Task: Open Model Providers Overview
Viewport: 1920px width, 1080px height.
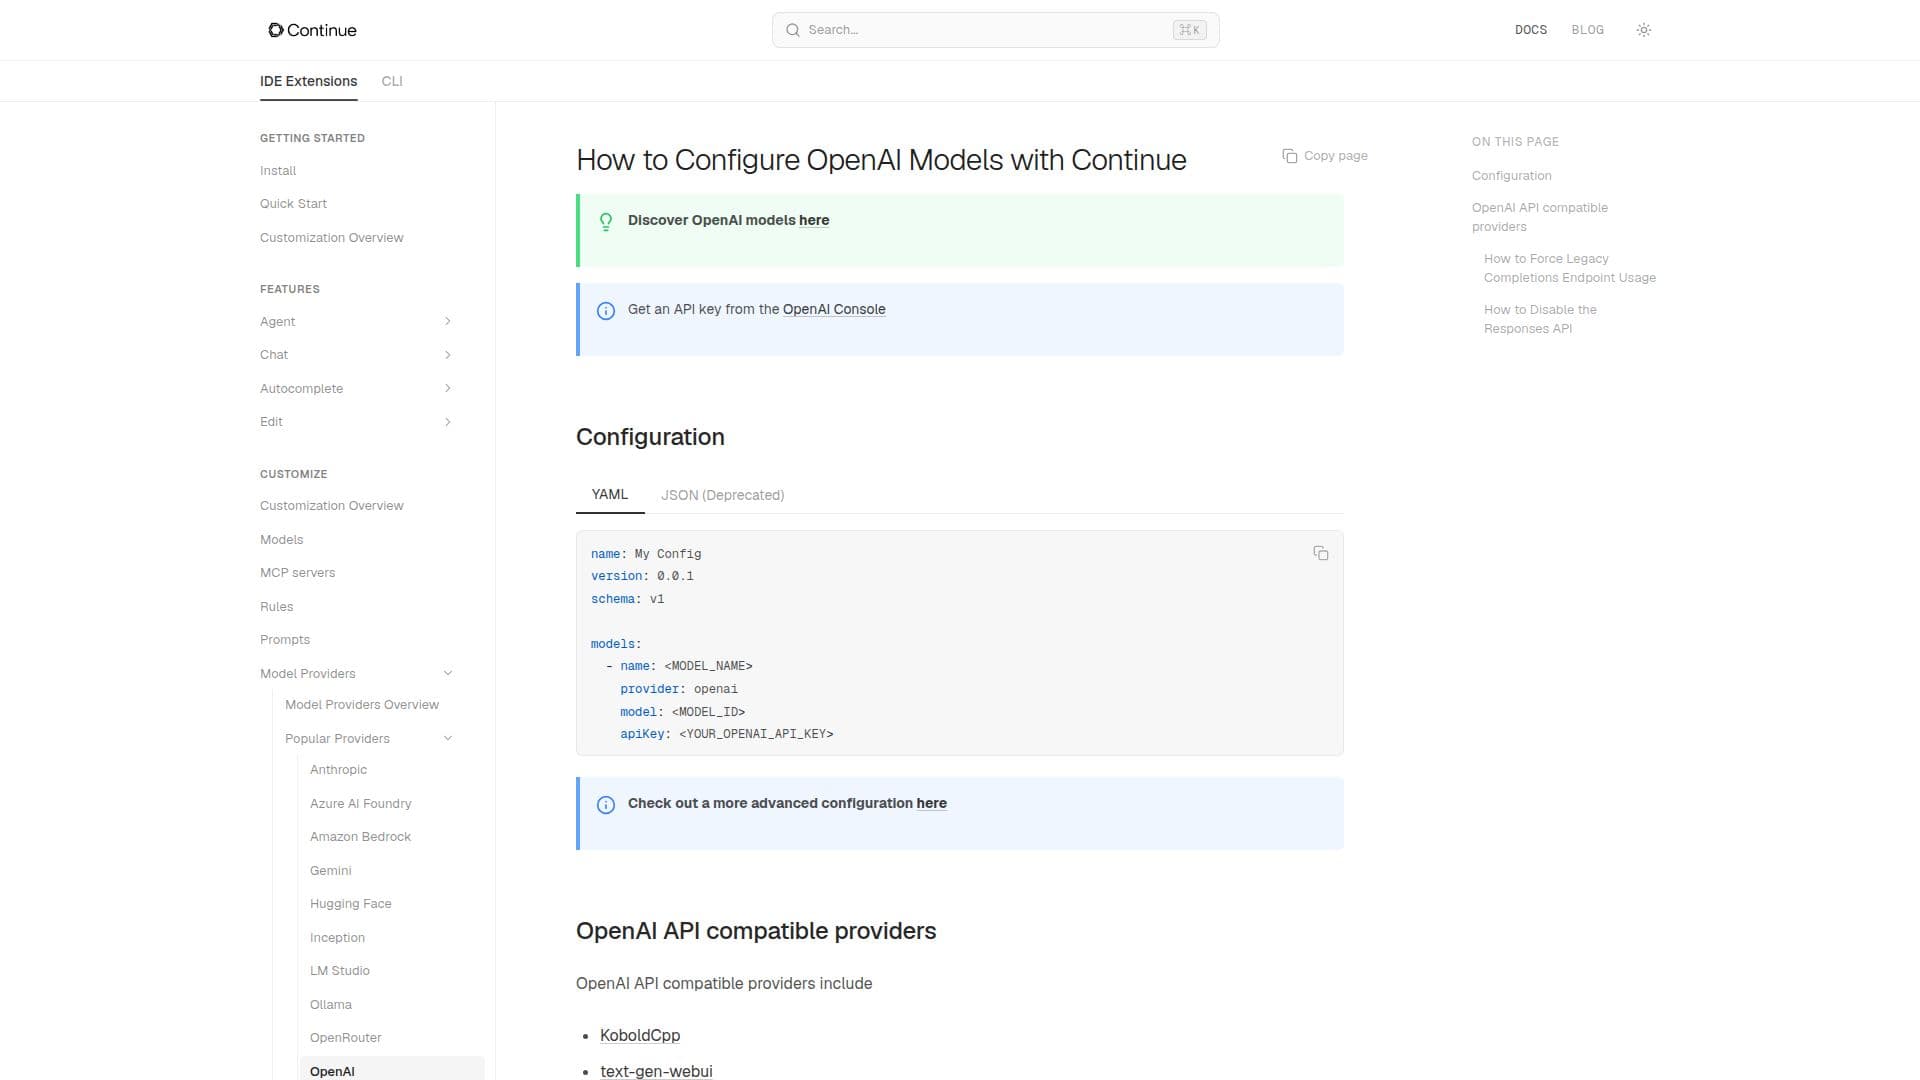Action: pos(362,705)
